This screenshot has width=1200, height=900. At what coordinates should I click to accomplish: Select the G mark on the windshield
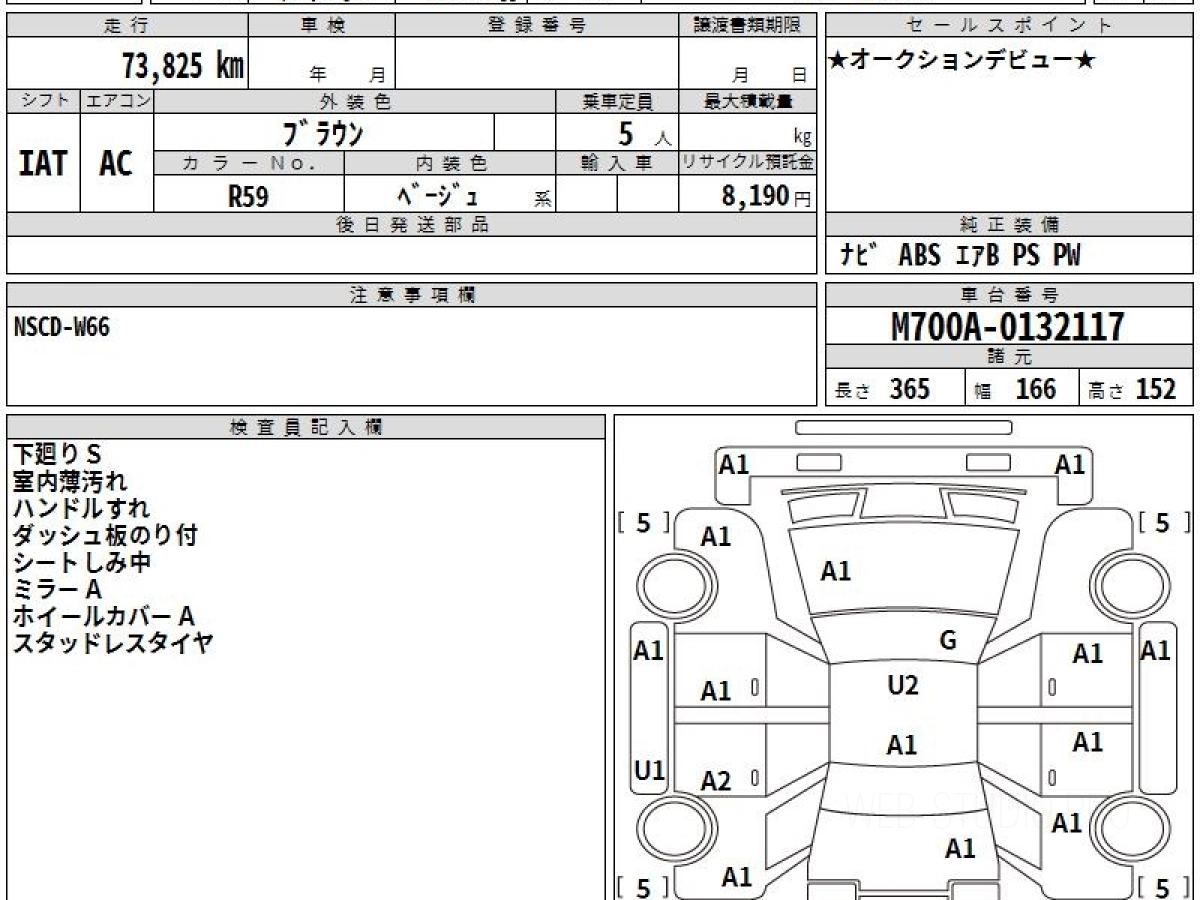[x=948, y=640]
